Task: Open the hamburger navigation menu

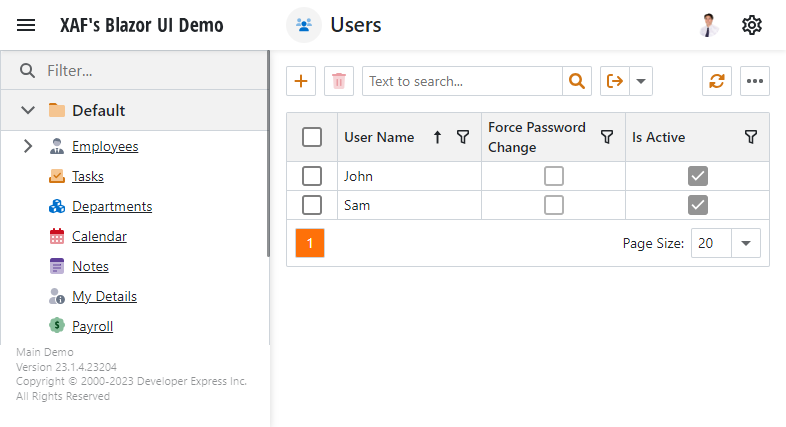Action: (x=26, y=25)
